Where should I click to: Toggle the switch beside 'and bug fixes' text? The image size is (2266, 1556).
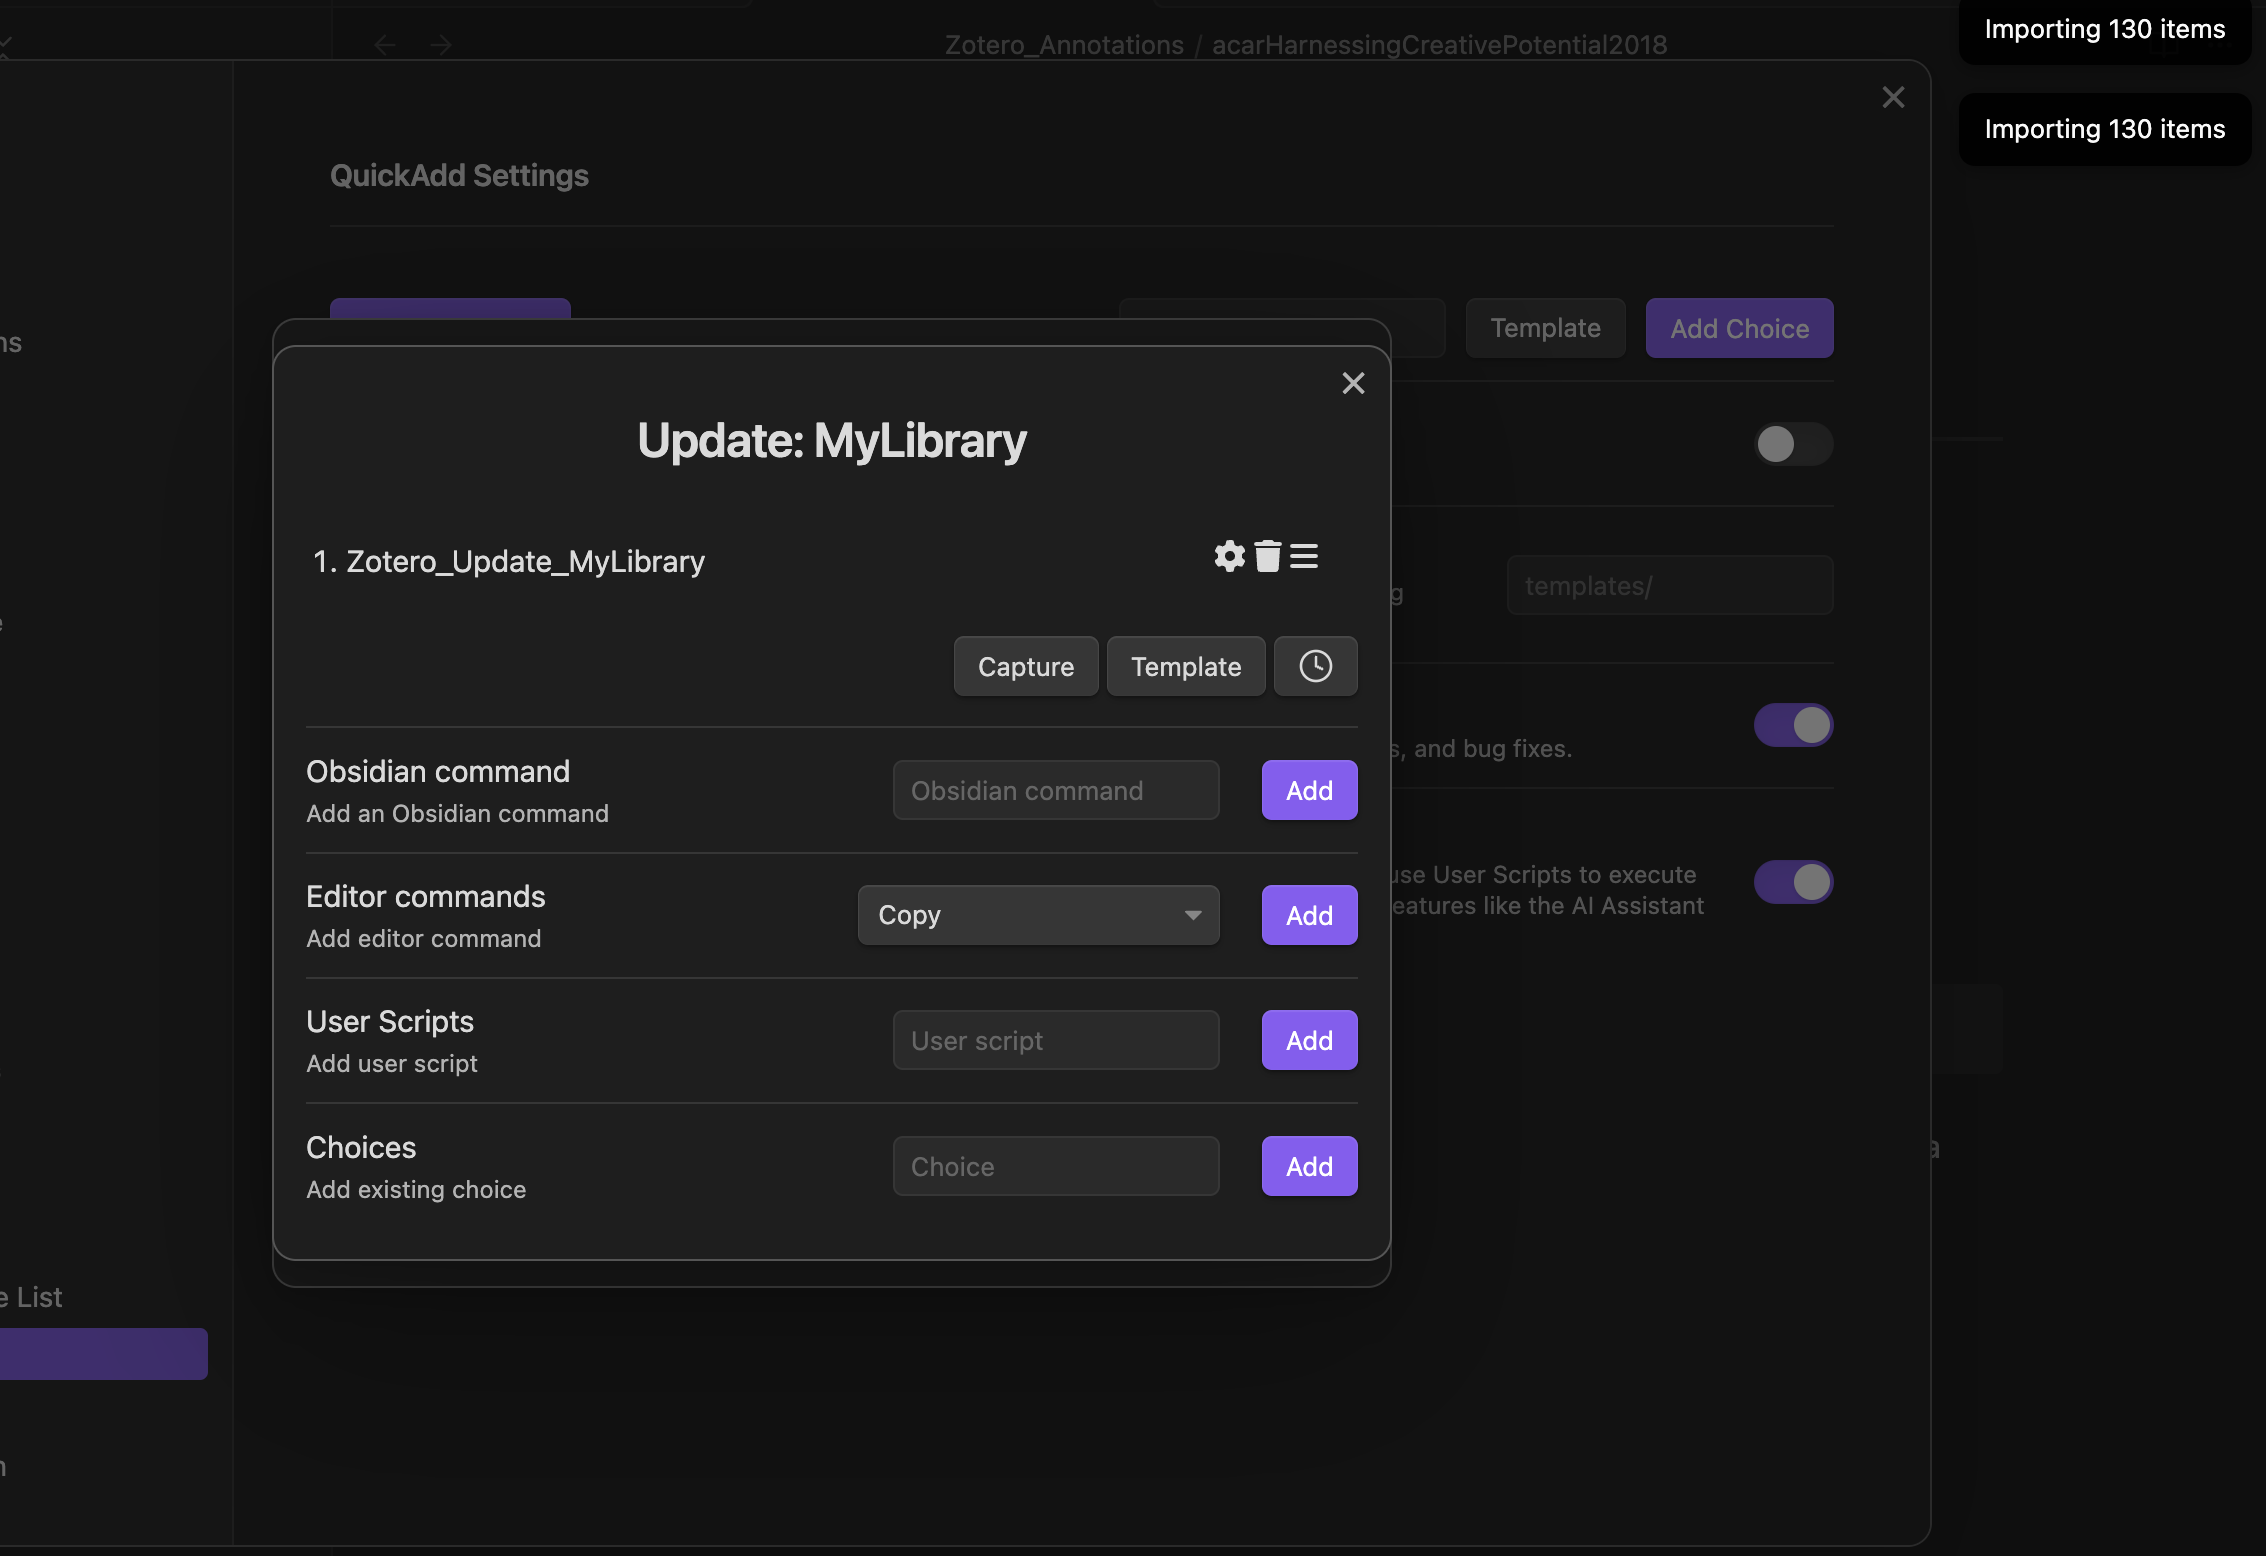pyautogui.click(x=1794, y=725)
